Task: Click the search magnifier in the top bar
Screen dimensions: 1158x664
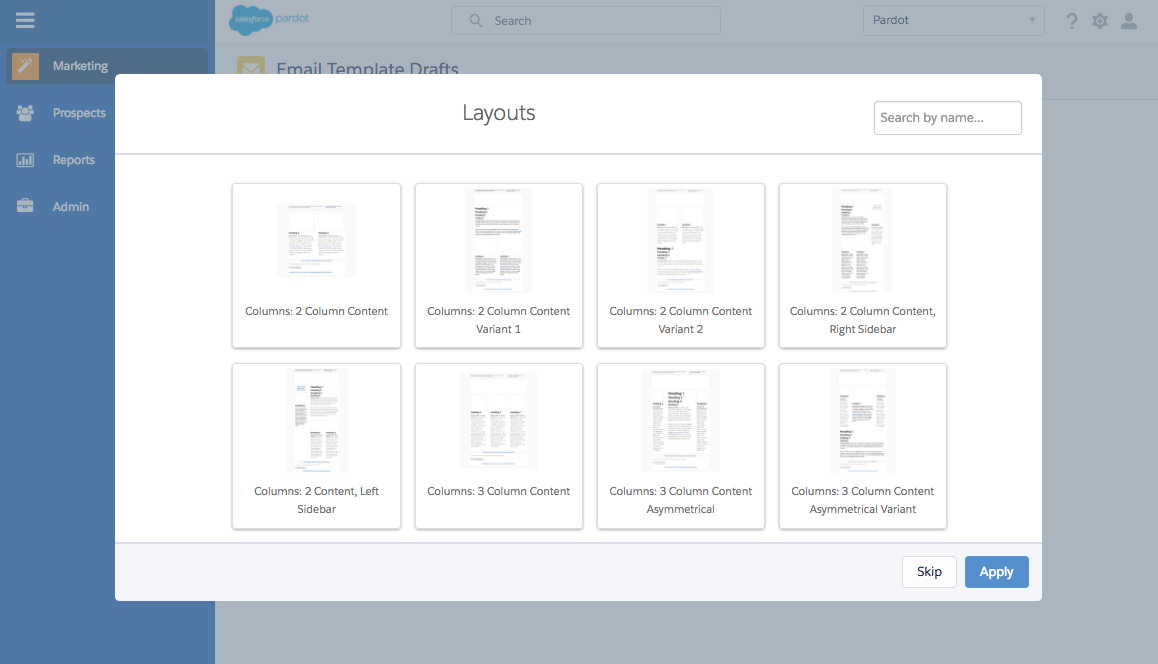Action: point(475,20)
